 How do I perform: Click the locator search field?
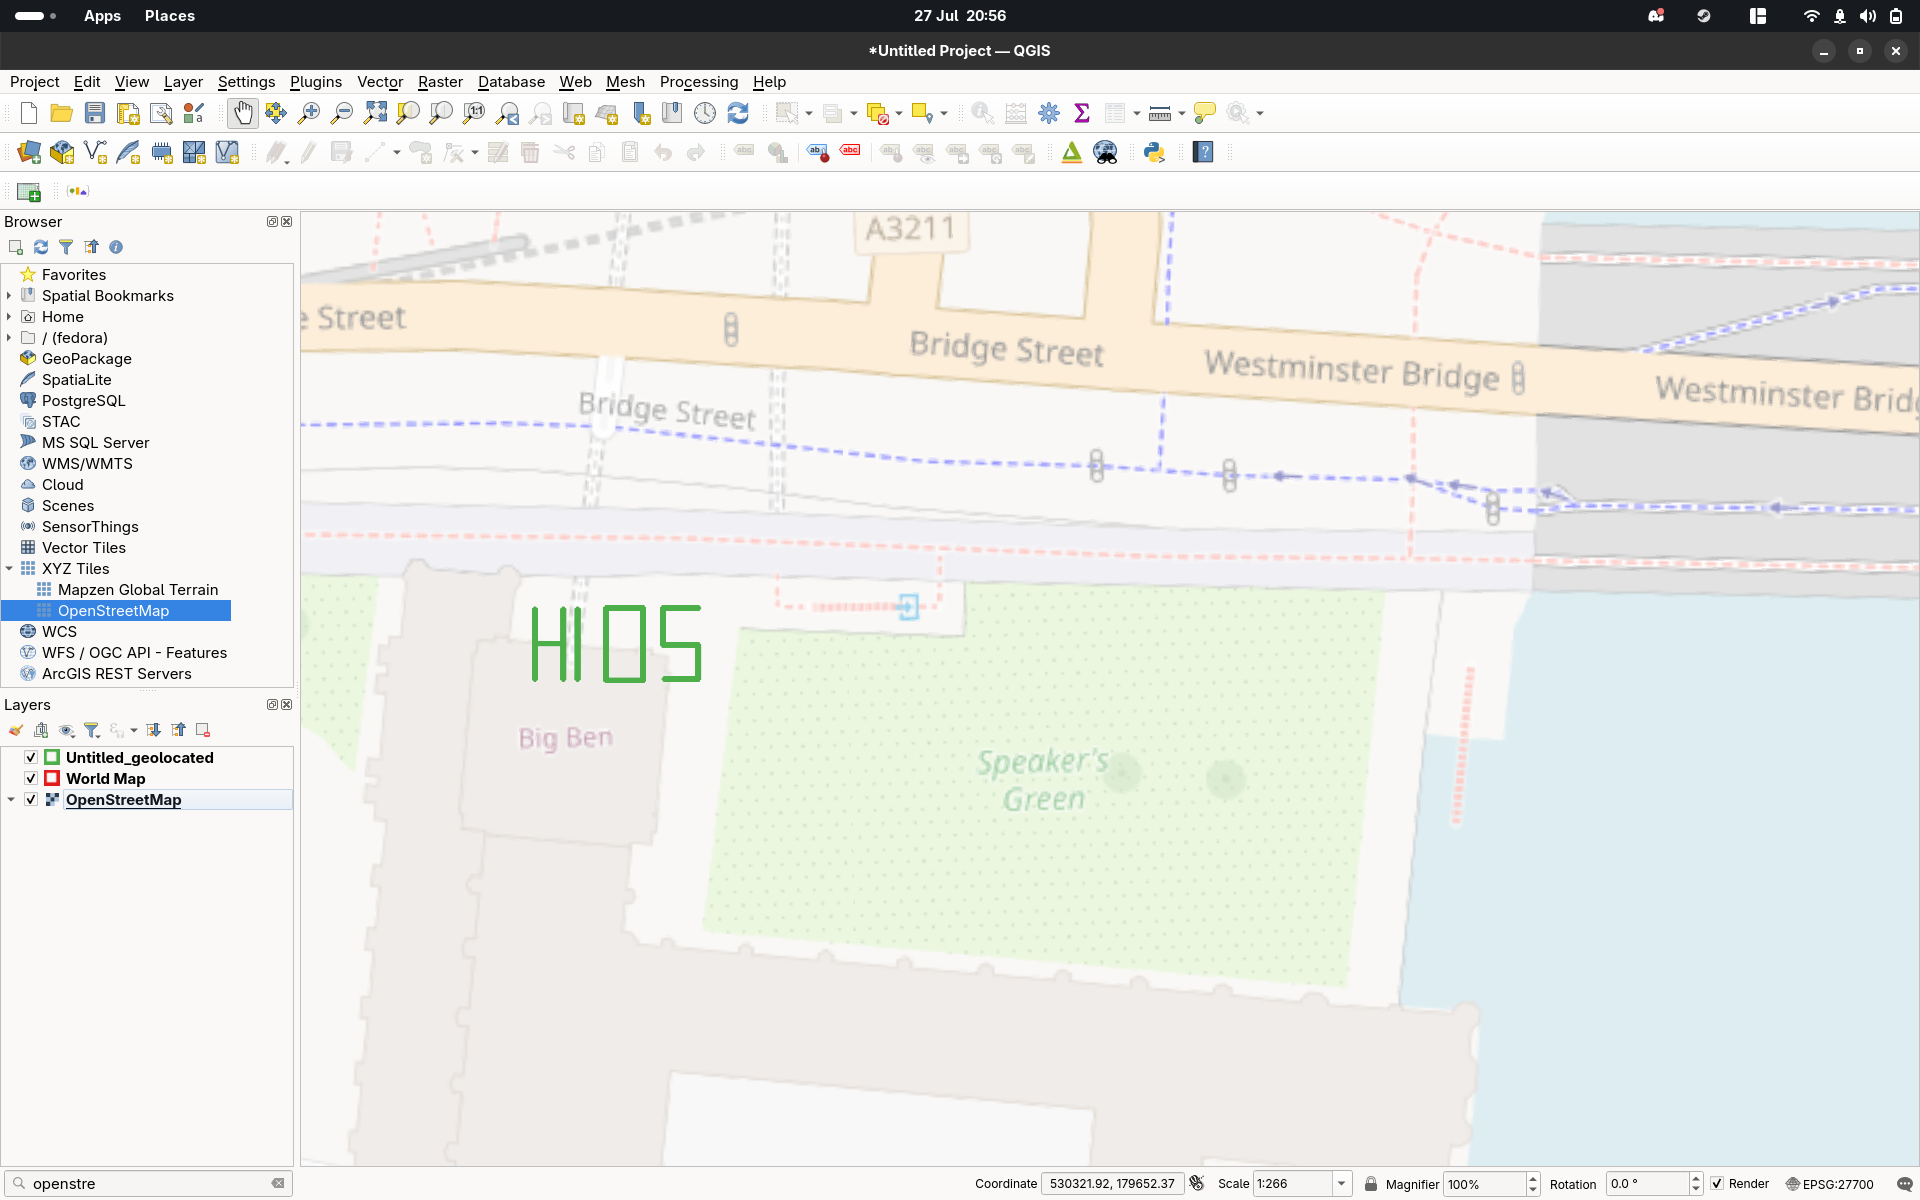coord(149,1184)
